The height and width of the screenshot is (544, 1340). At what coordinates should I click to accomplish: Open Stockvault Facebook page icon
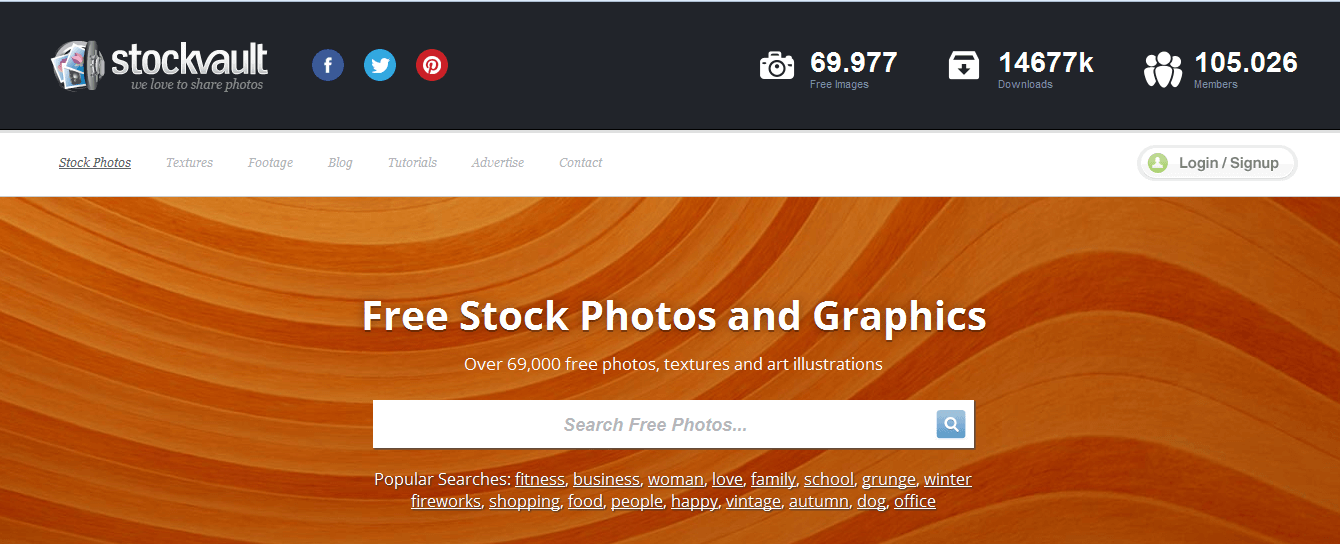[328, 66]
